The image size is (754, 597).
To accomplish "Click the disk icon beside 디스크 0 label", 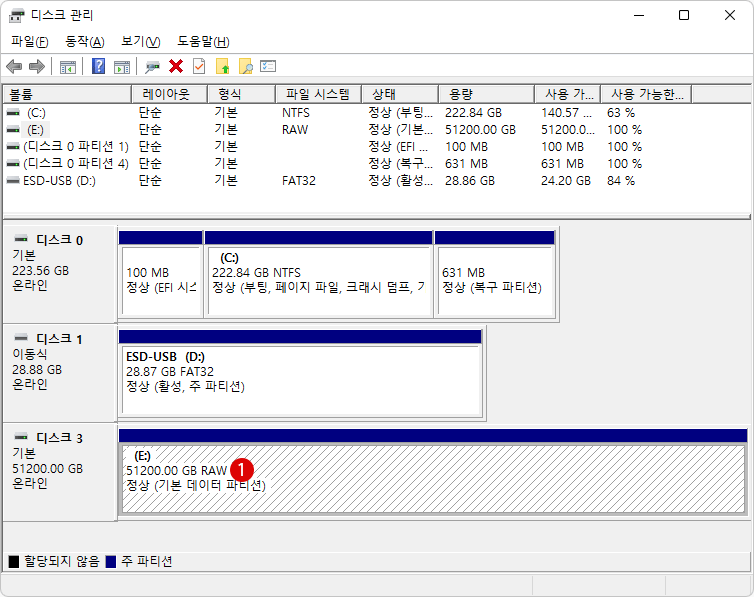I will point(21,238).
